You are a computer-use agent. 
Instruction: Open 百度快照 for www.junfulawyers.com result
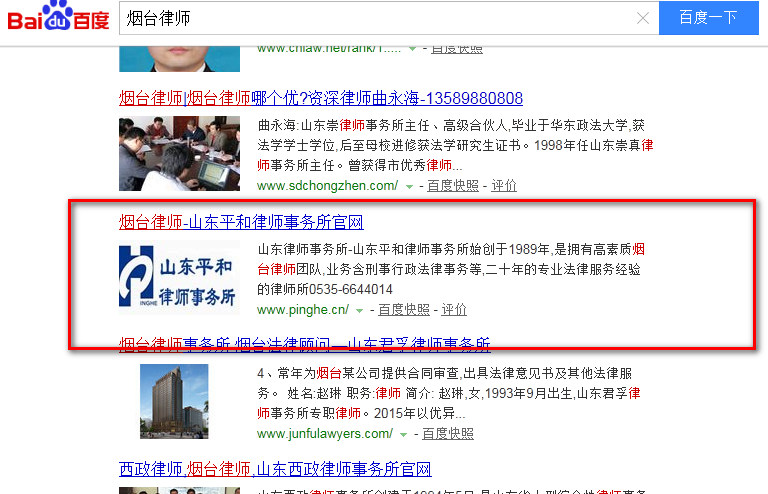pyautogui.click(x=448, y=434)
